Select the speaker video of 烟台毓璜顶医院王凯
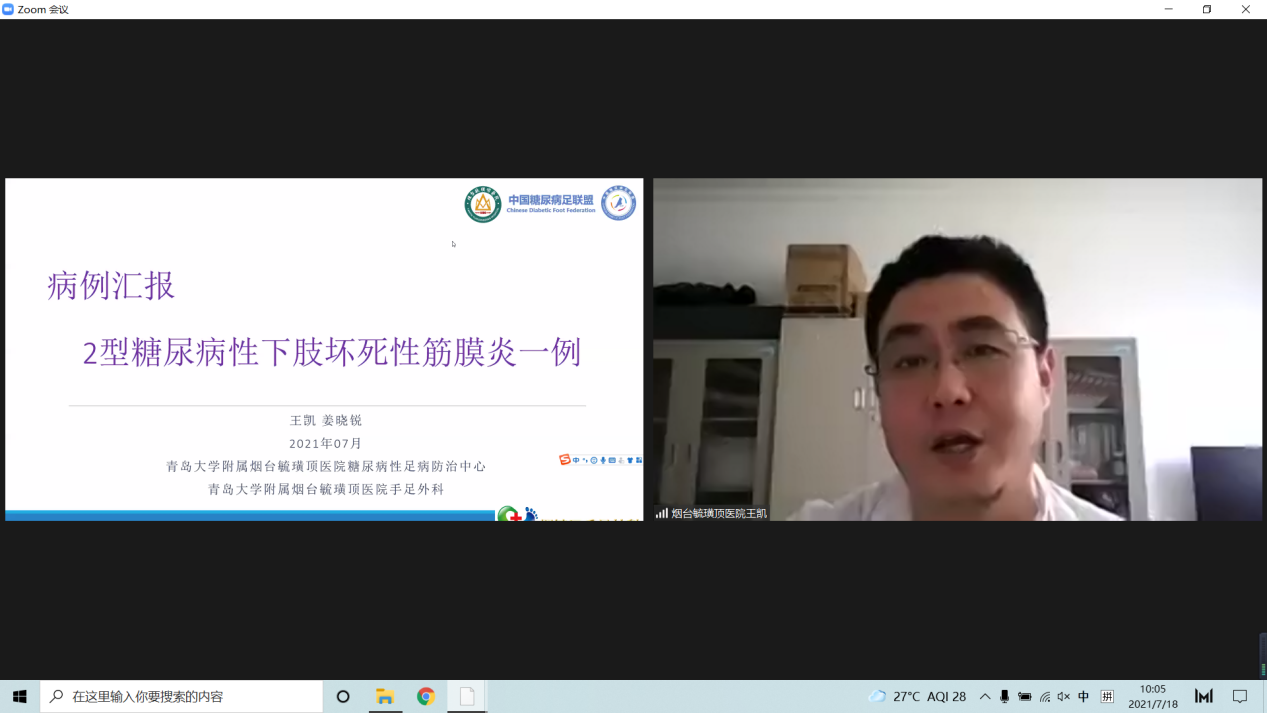 957,349
